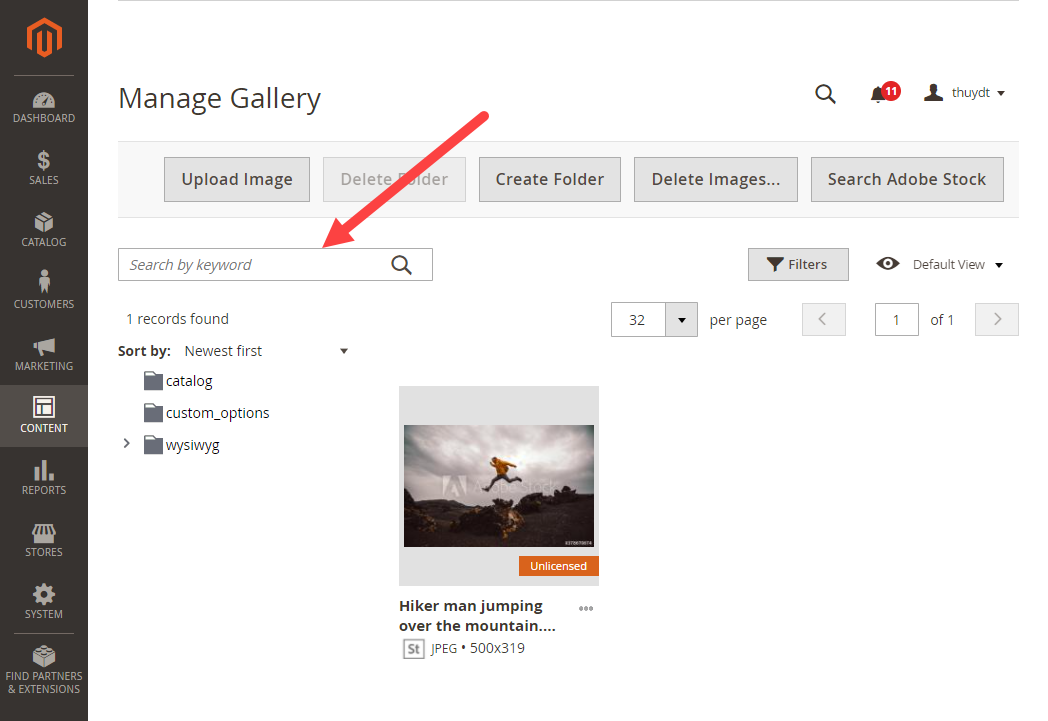Open the Stores storefront icon
The width and height of the screenshot is (1048, 721).
pos(43,536)
